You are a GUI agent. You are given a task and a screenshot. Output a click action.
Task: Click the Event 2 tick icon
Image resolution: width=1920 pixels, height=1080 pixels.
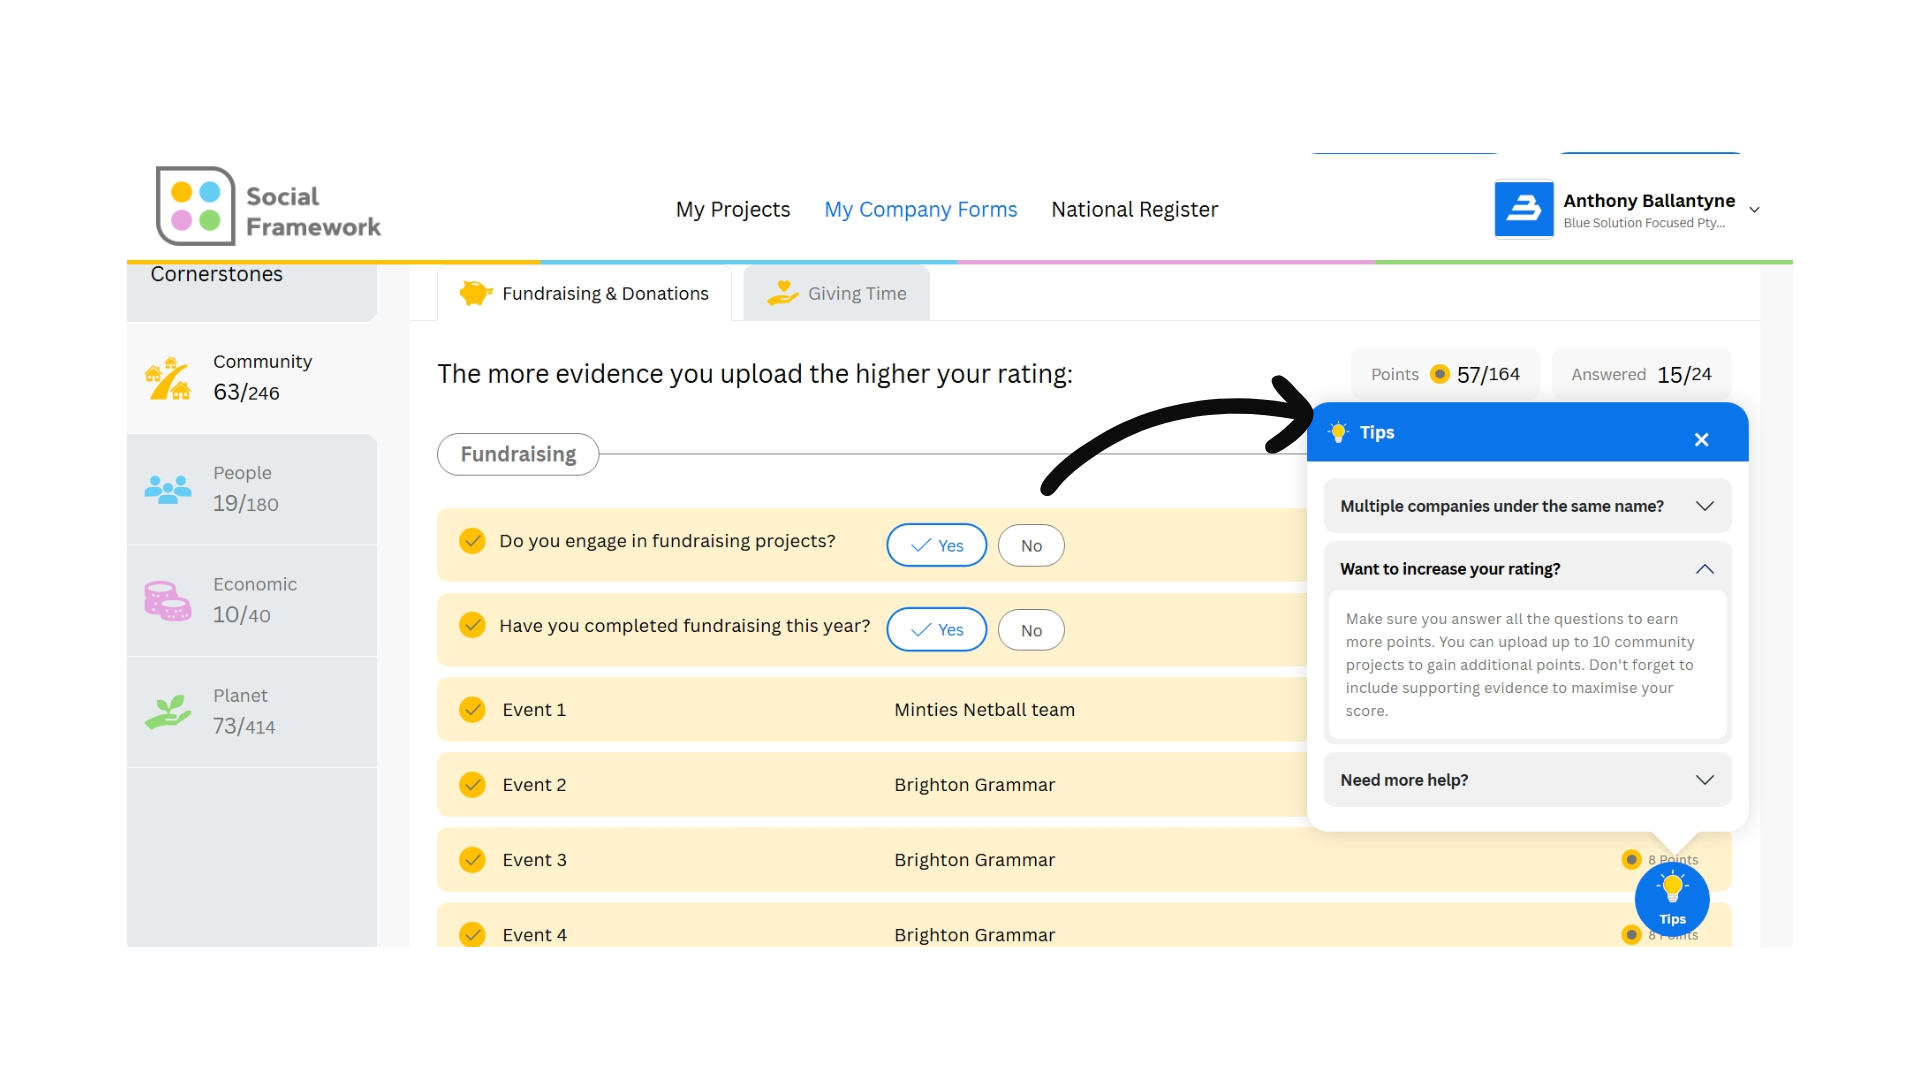click(472, 785)
